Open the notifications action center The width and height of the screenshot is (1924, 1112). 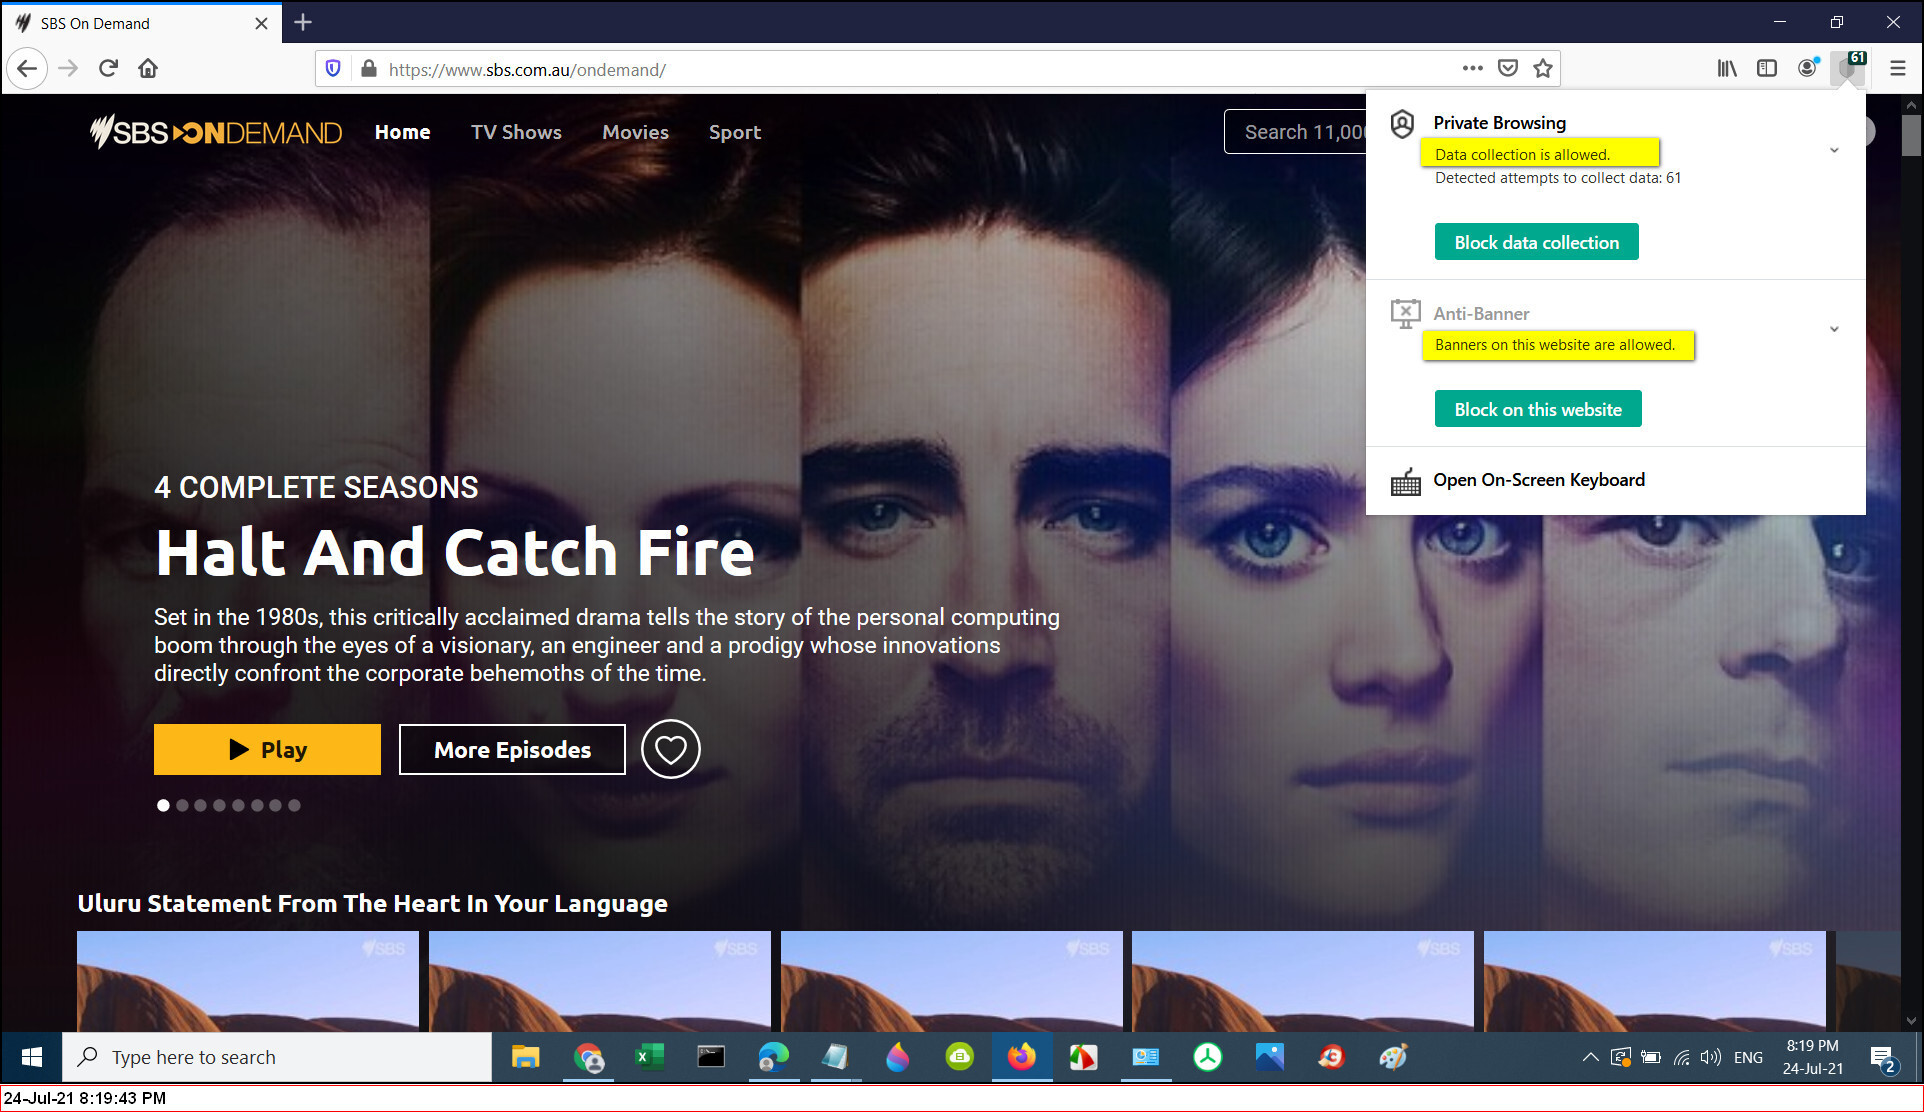(1883, 1057)
